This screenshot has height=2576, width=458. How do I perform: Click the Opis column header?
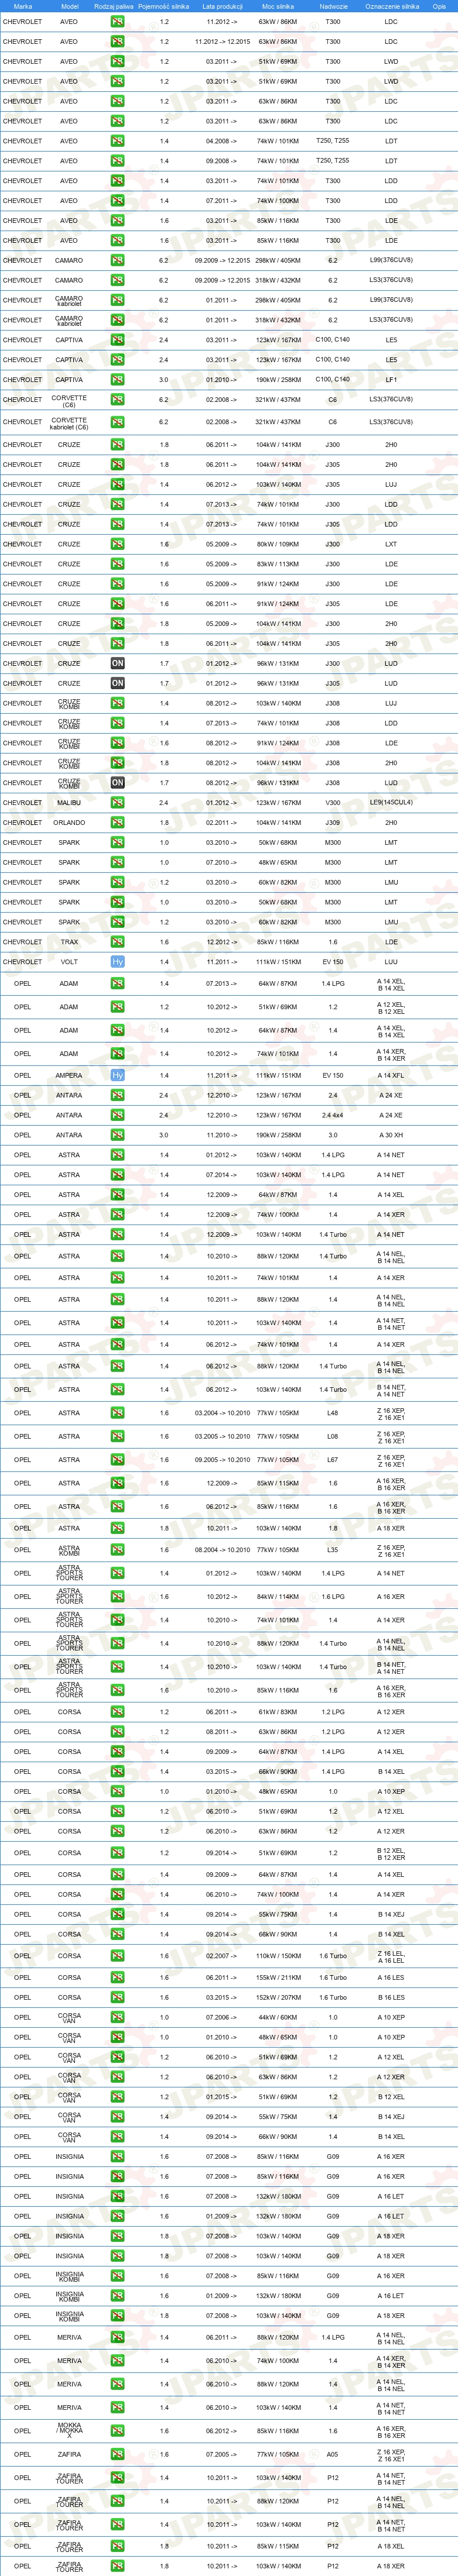coord(439,6)
